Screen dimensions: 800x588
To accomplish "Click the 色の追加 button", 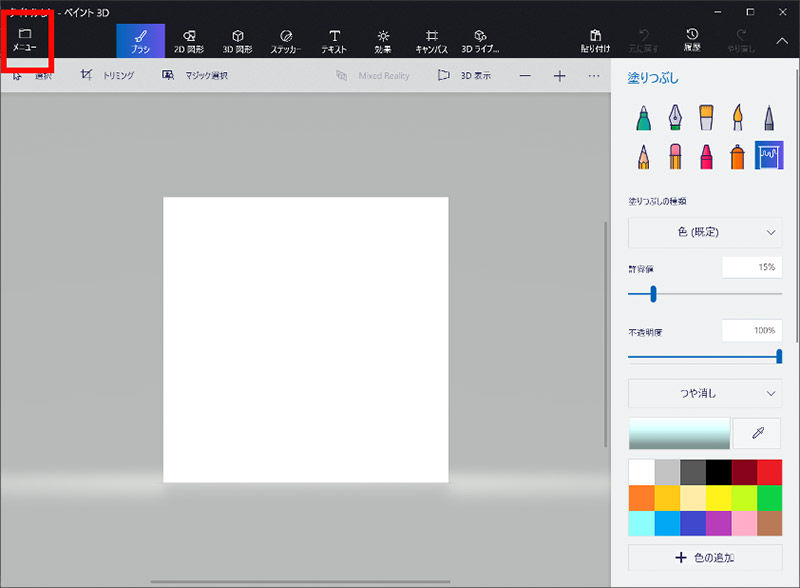I will coord(705,557).
